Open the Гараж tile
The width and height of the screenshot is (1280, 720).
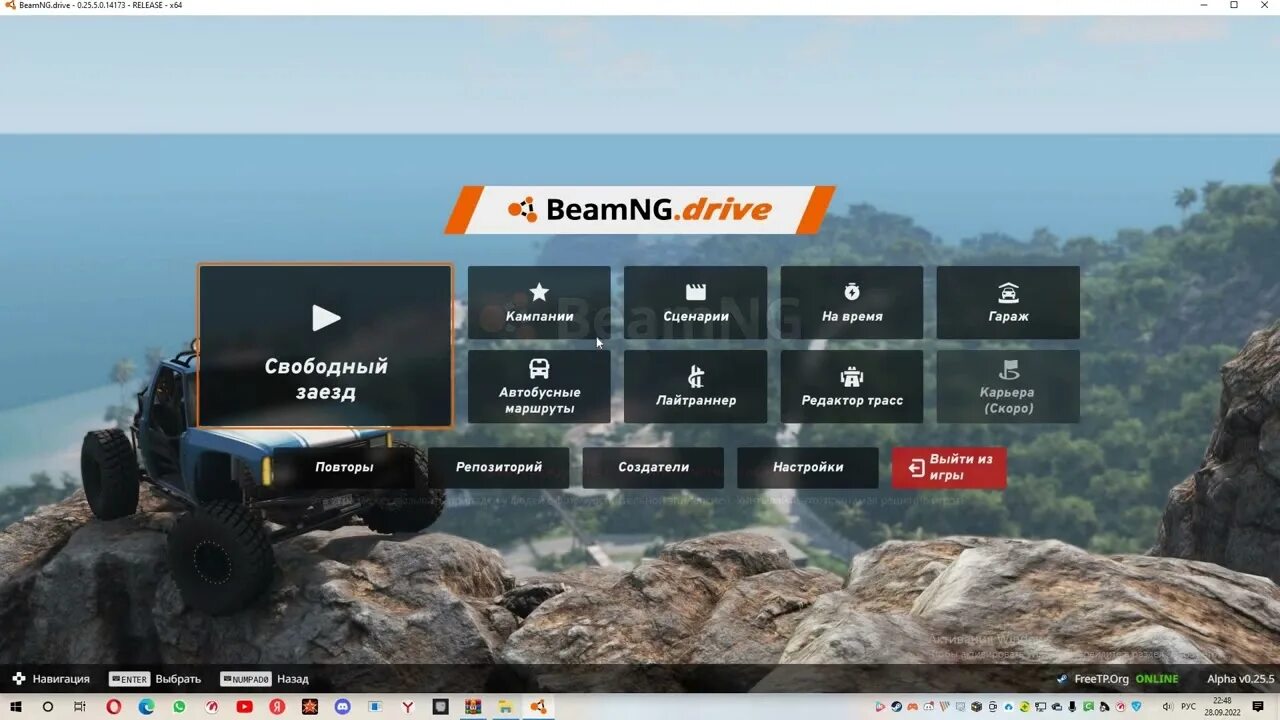tap(1008, 303)
